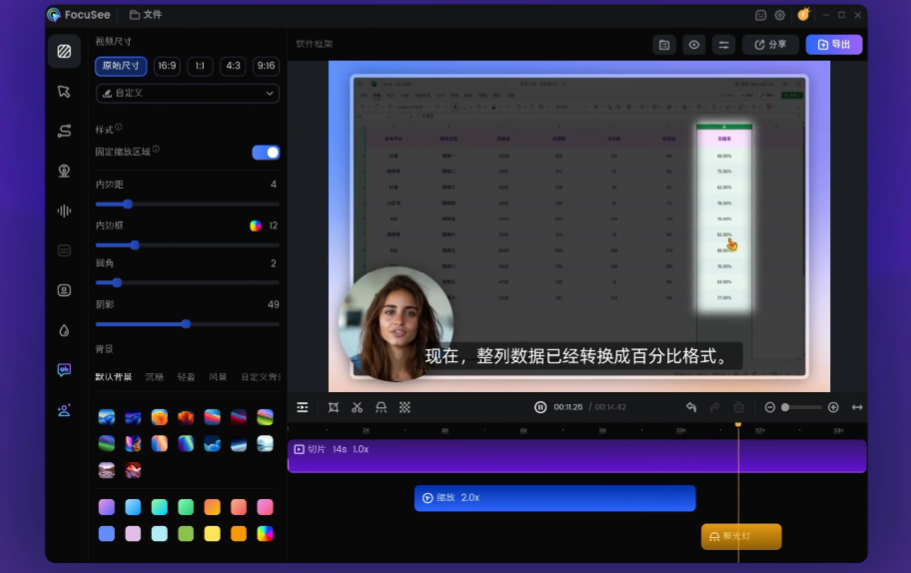Image resolution: width=911 pixels, height=573 pixels.
Task: Open the adjustment sliders icon in top bar
Action: point(723,45)
